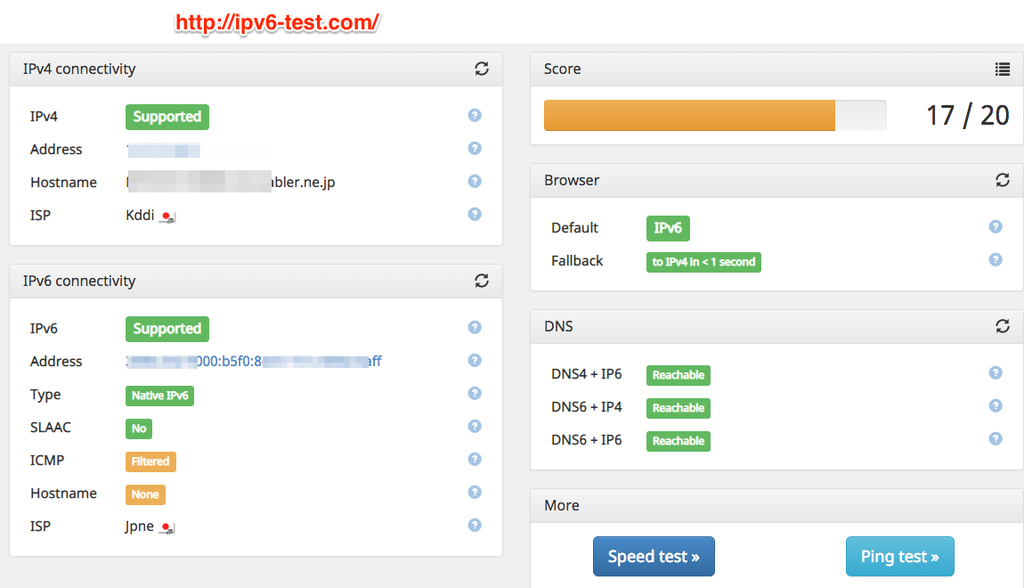Viewport: 1024px width, 588px height.
Task: Click the Japan flag next to Jpne
Action: pos(168,528)
